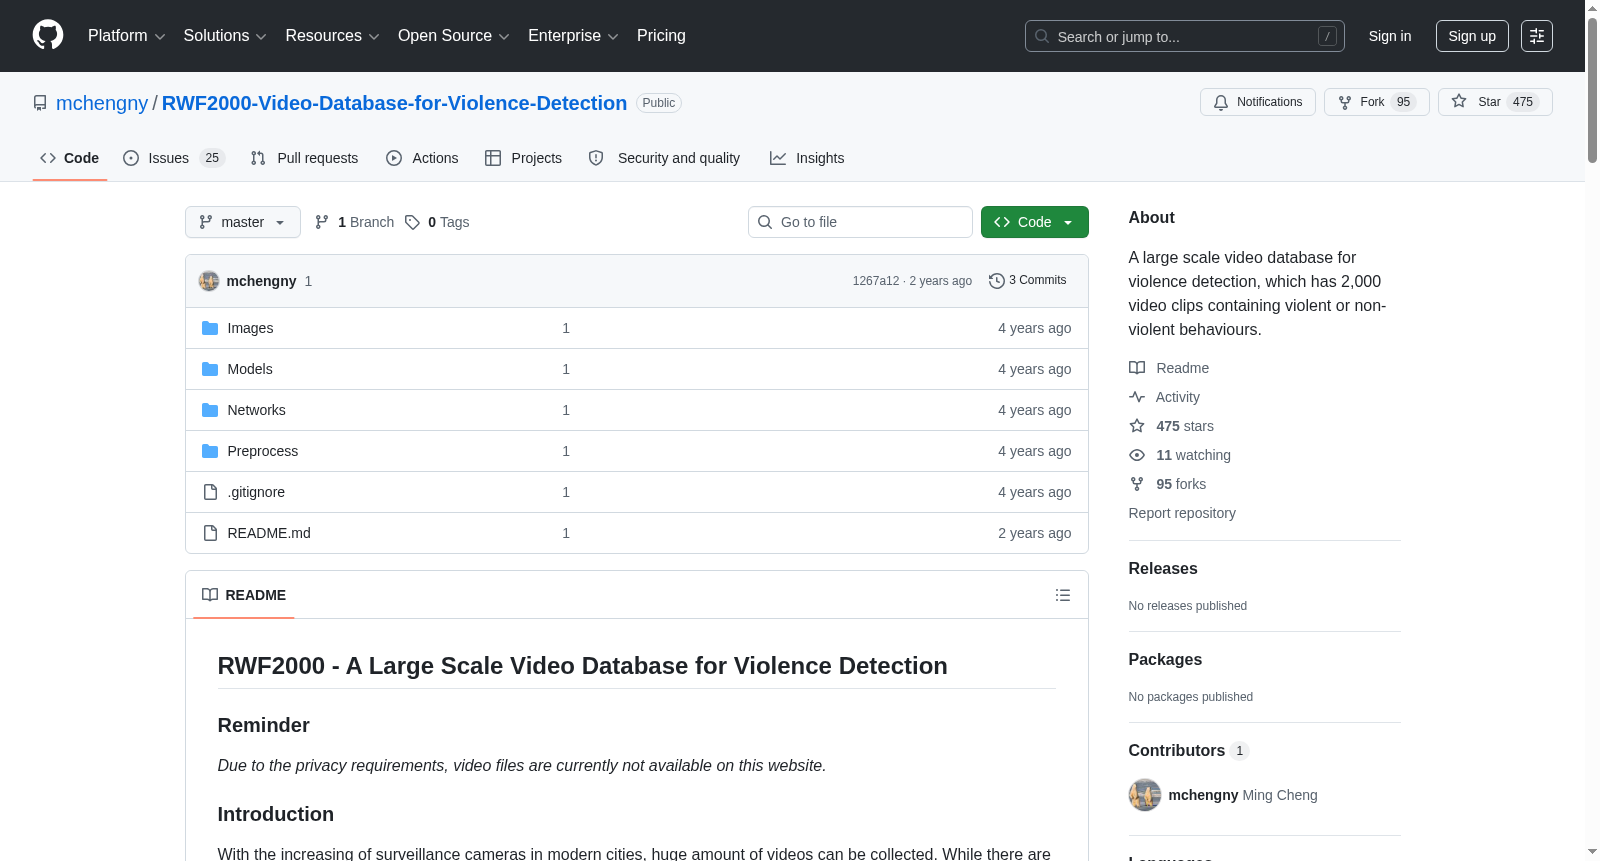Open the master branch selector dropdown

243,222
